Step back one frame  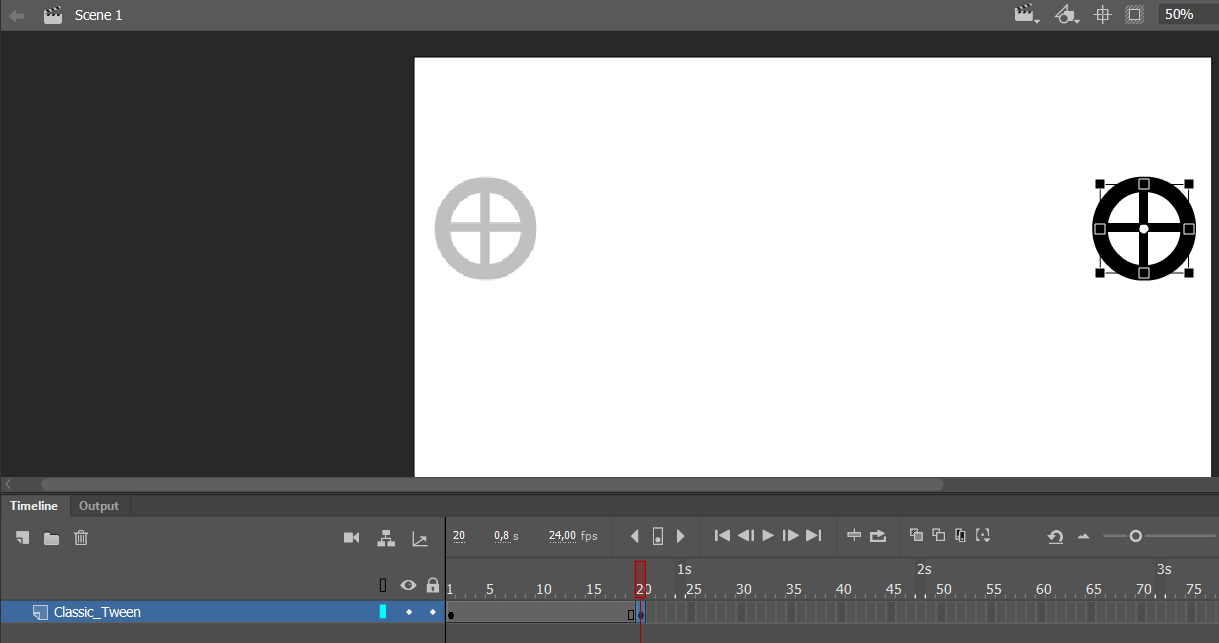(745, 536)
